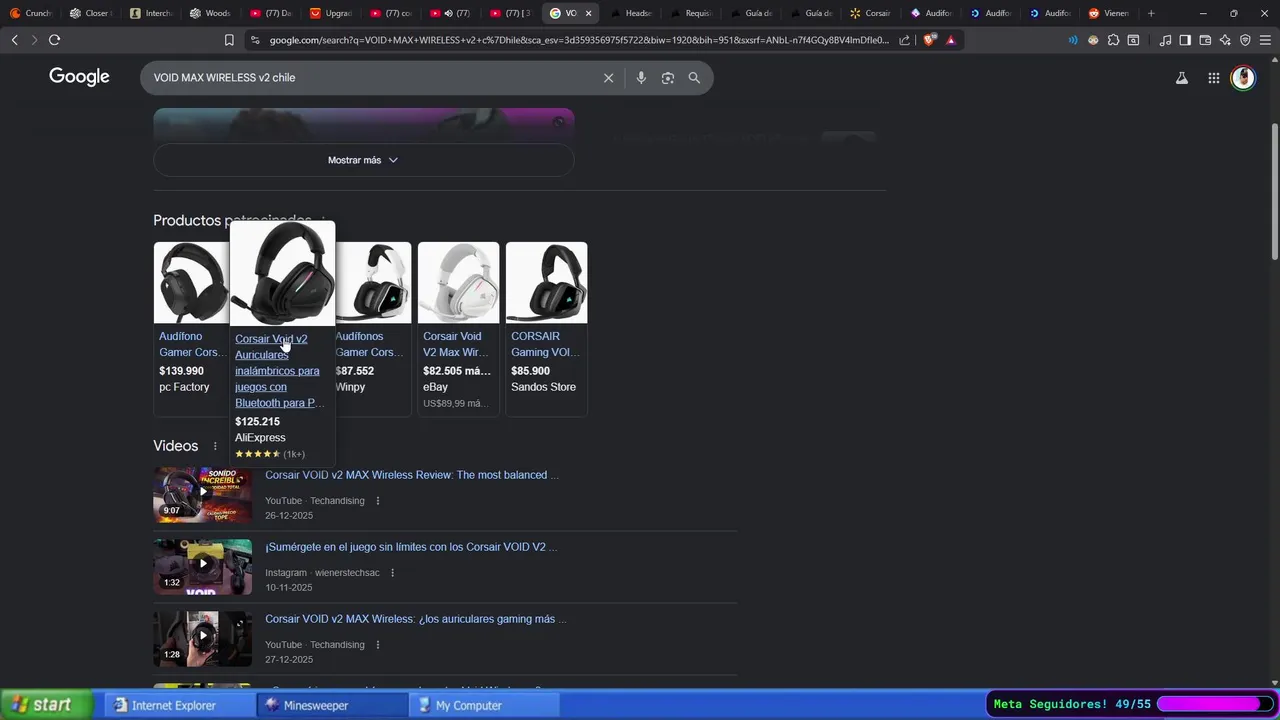Clear the search box with X
Image resolution: width=1280 pixels, height=720 pixels.
coord(608,78)
